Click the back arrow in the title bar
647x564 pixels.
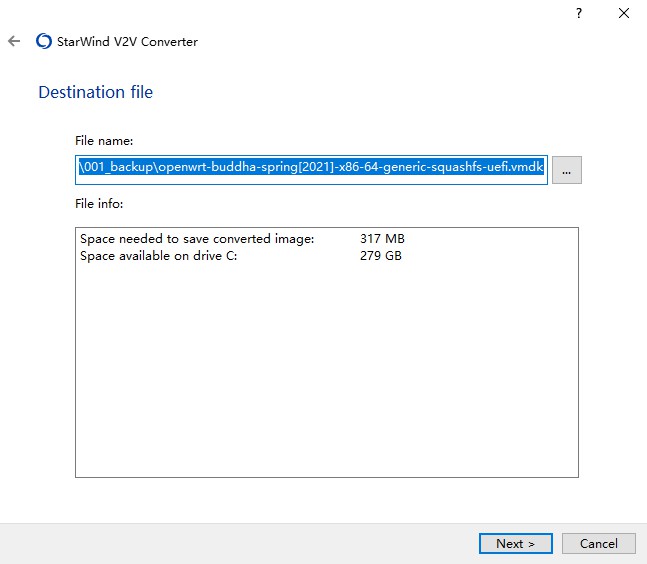pos(14,42)
